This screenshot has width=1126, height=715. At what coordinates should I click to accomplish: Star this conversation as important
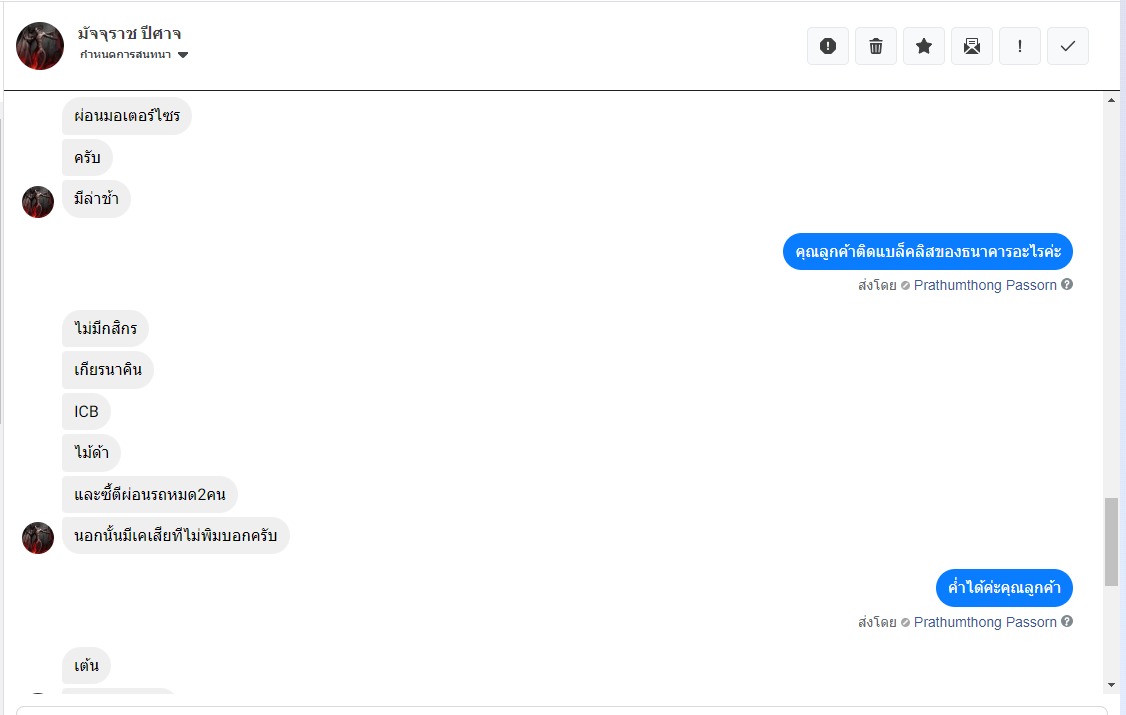924,46
